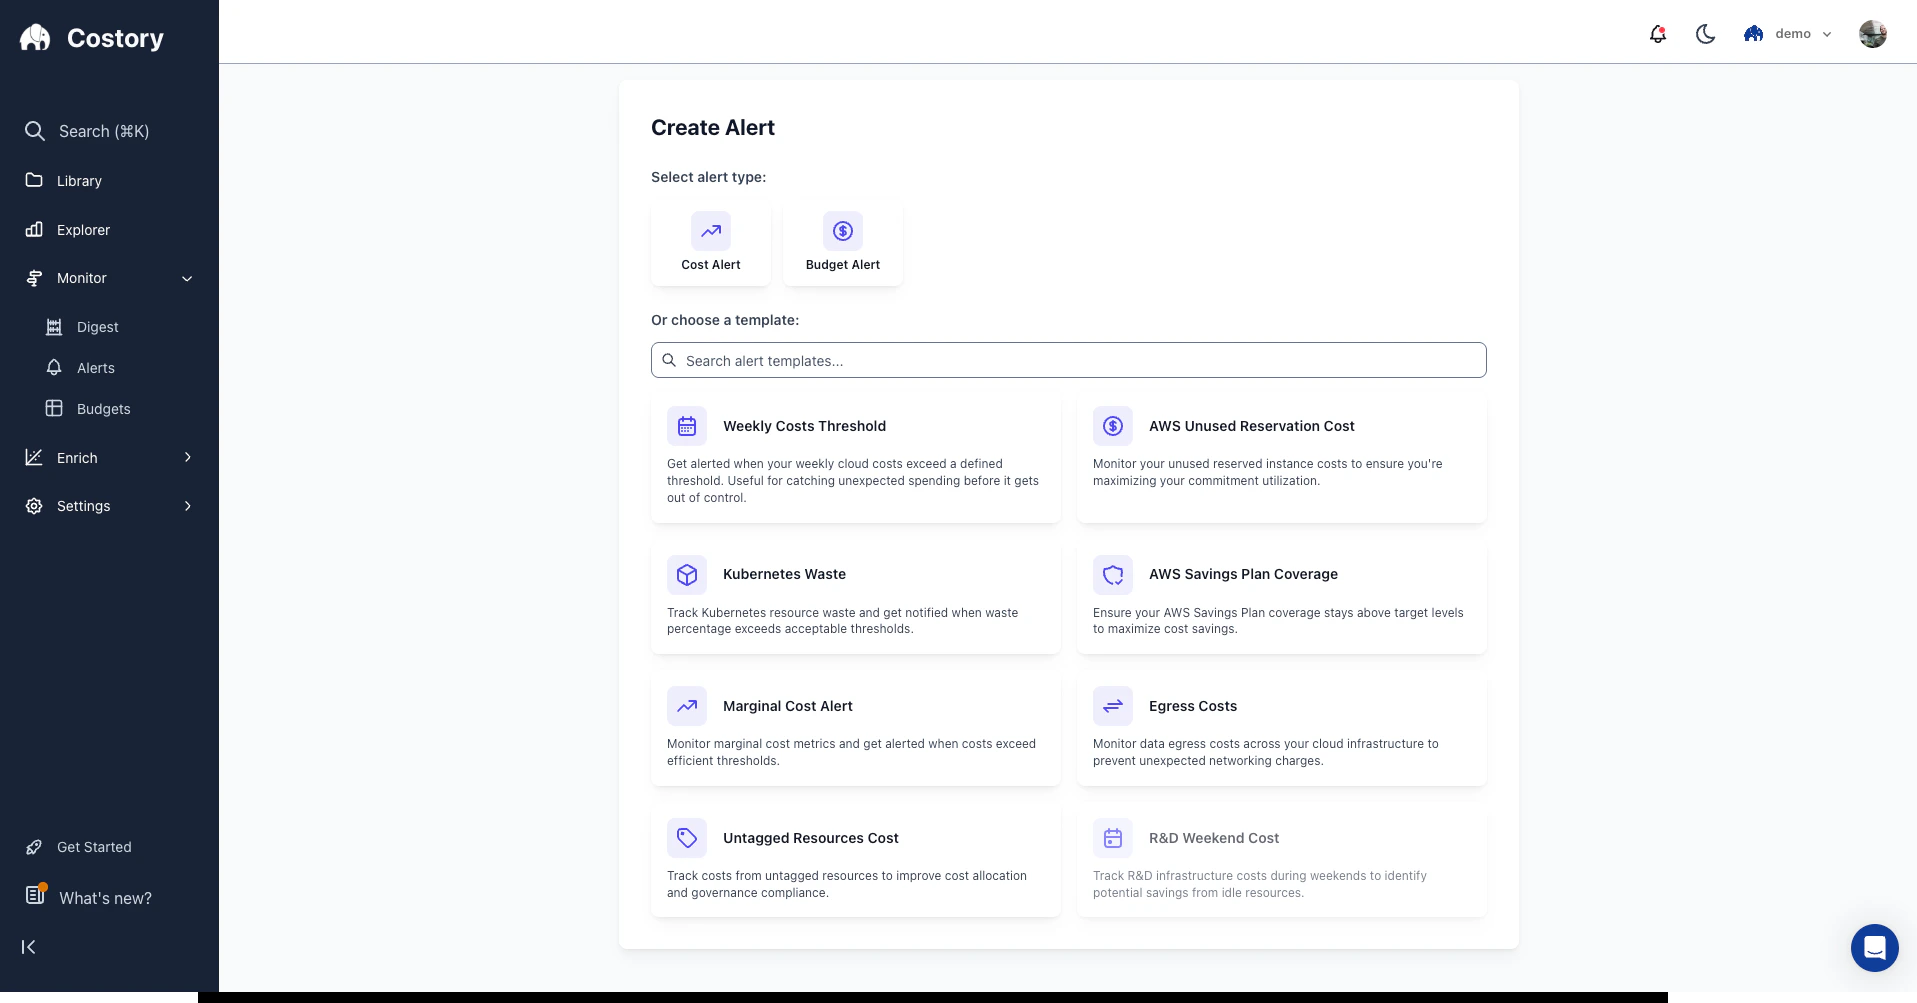1917x1003 pixels.
Task: Open the Intercom chat bubble
Action: click(x=1874, y=947)
